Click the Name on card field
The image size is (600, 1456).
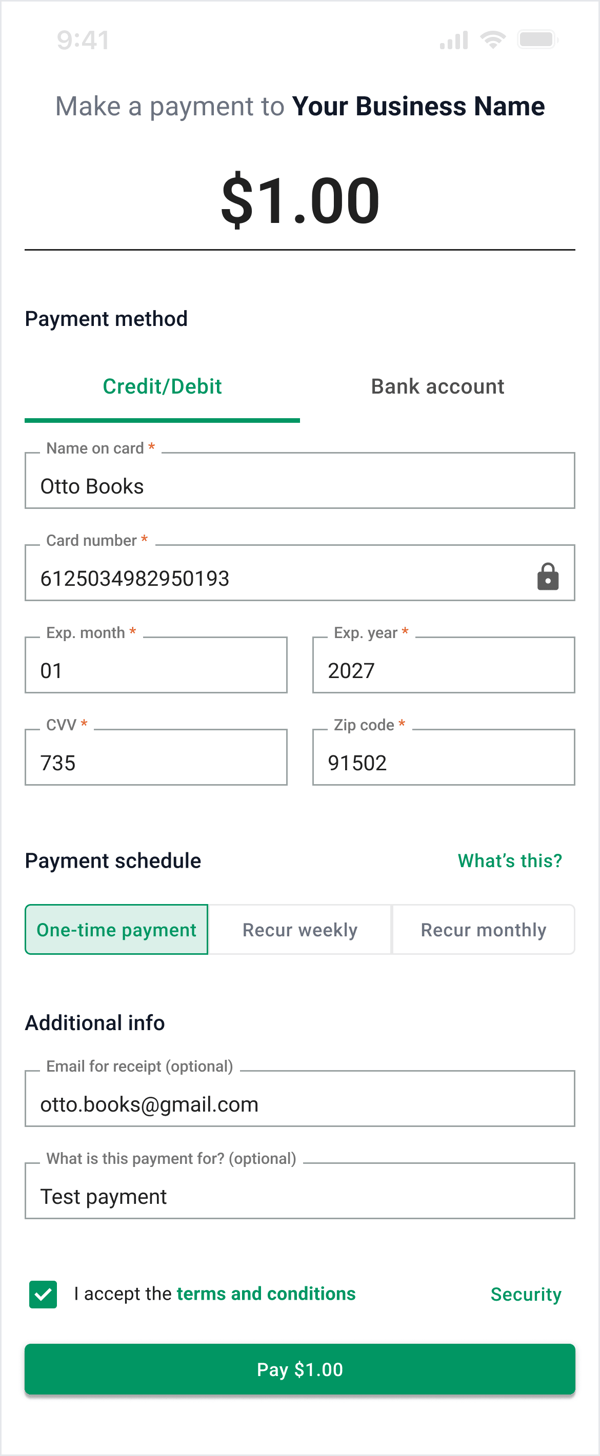pyautogui.click(x=300, y=486)
